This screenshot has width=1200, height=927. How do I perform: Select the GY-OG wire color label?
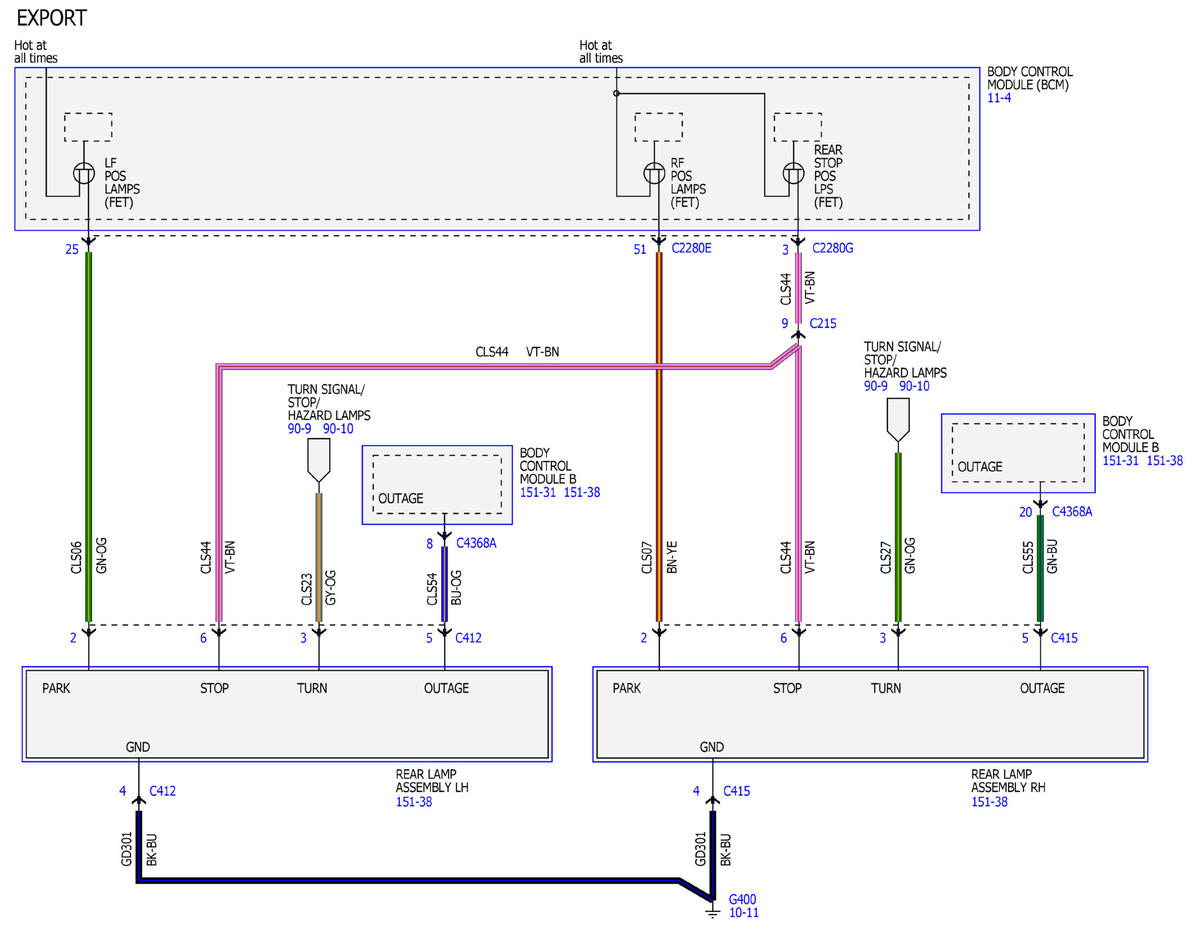[x=332, y=589]
